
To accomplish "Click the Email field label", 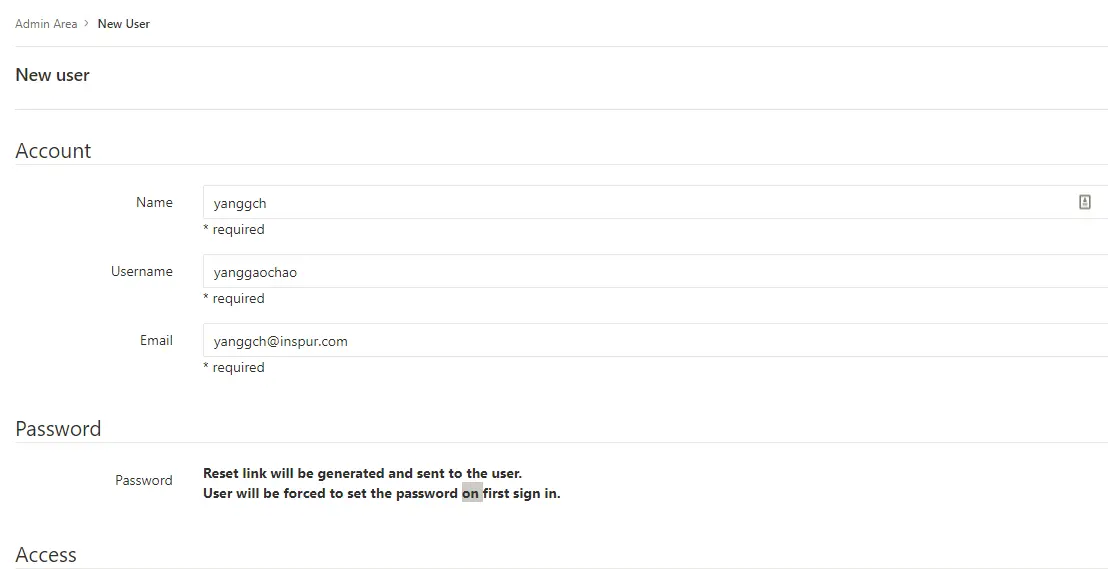I will tap(156, 340).
